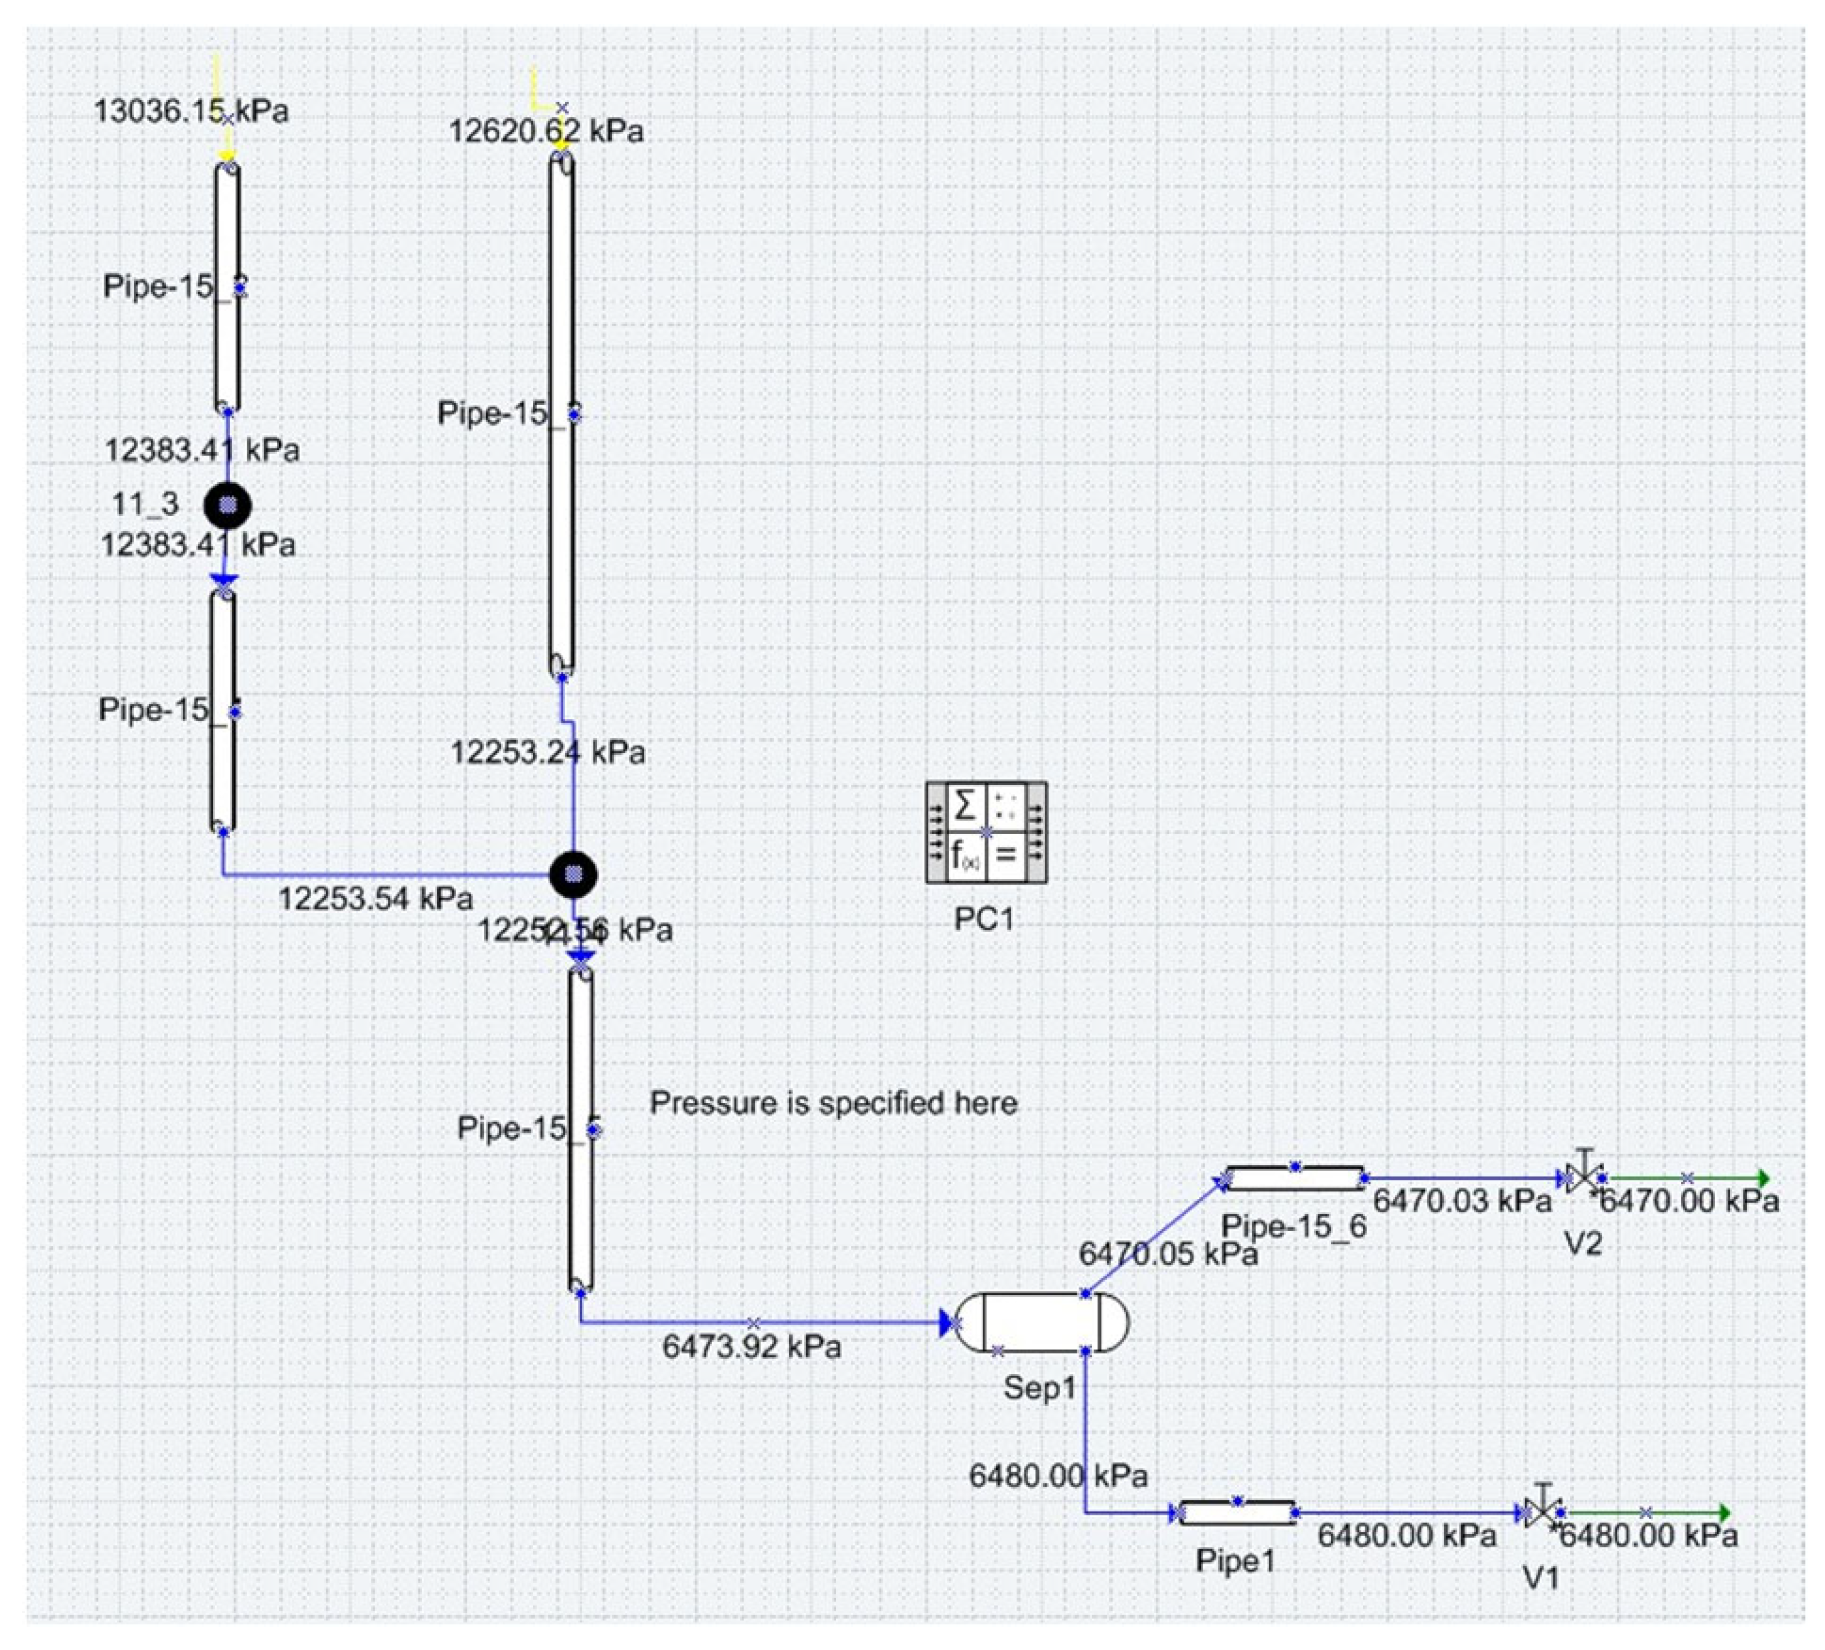This screenshot has width=1825, height=1650.
Task: Select the 6470.05 kPa separator outlet label
Action: [x=1167, y=1253]
